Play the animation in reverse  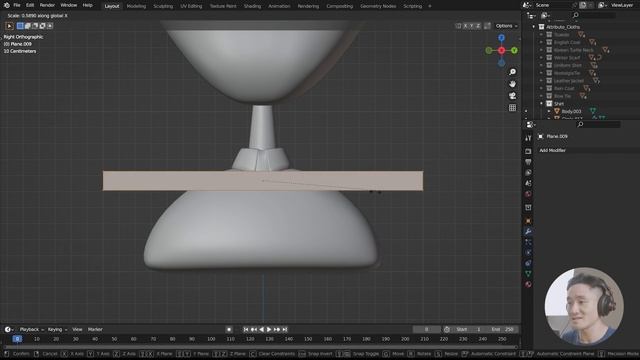click(x=262, y=329)
